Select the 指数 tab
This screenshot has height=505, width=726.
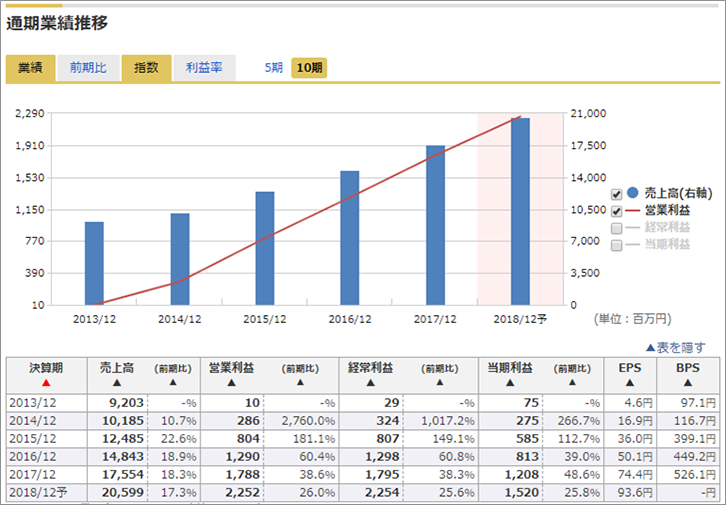tap(146, 68)
